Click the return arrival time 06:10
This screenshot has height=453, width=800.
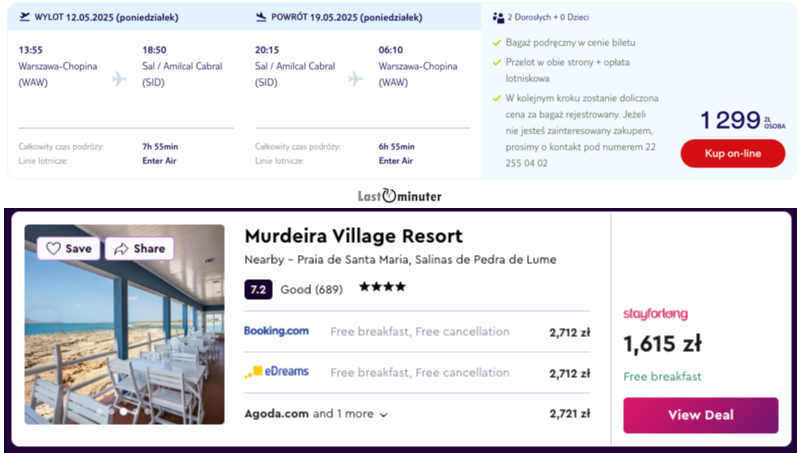[391, 50]
